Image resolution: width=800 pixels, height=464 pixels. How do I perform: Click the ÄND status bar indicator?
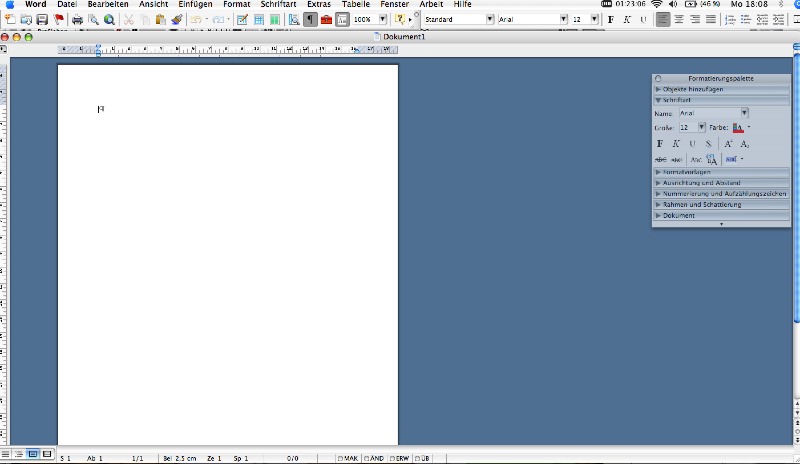[374, 458]
